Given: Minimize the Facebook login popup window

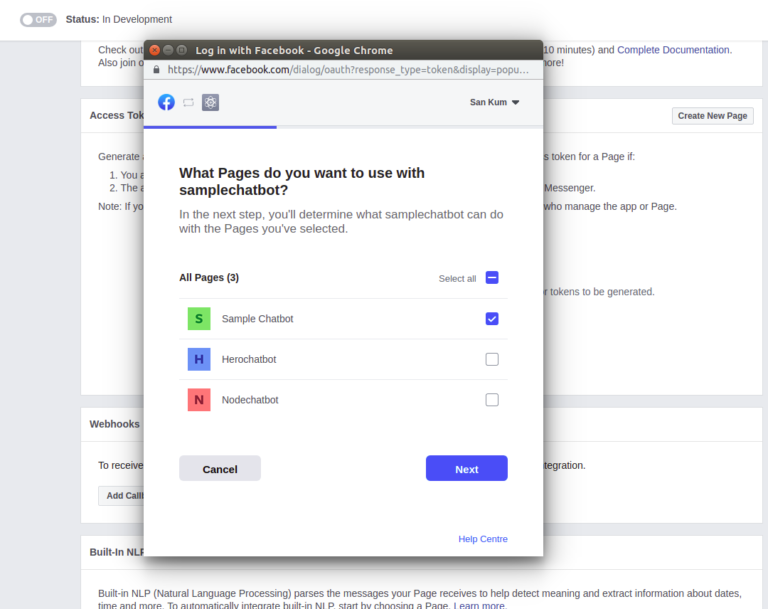Looking at the screenshot, I should [x=168, y=50].
